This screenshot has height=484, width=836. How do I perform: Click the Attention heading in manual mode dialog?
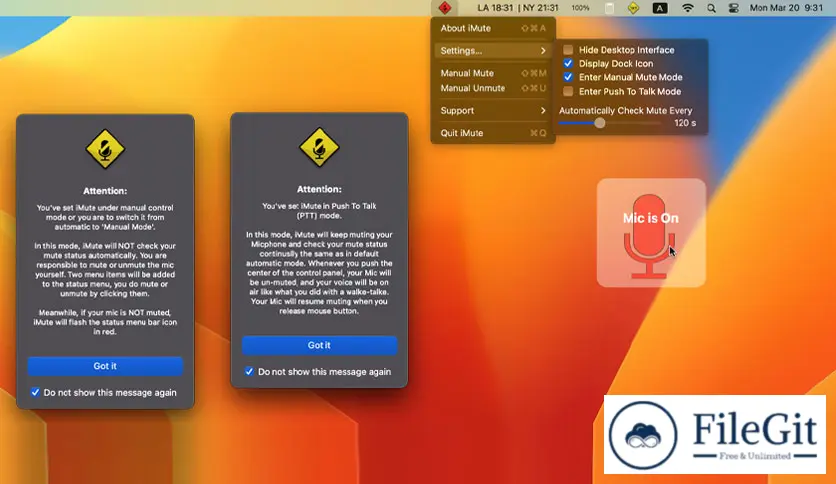(105, 191)
